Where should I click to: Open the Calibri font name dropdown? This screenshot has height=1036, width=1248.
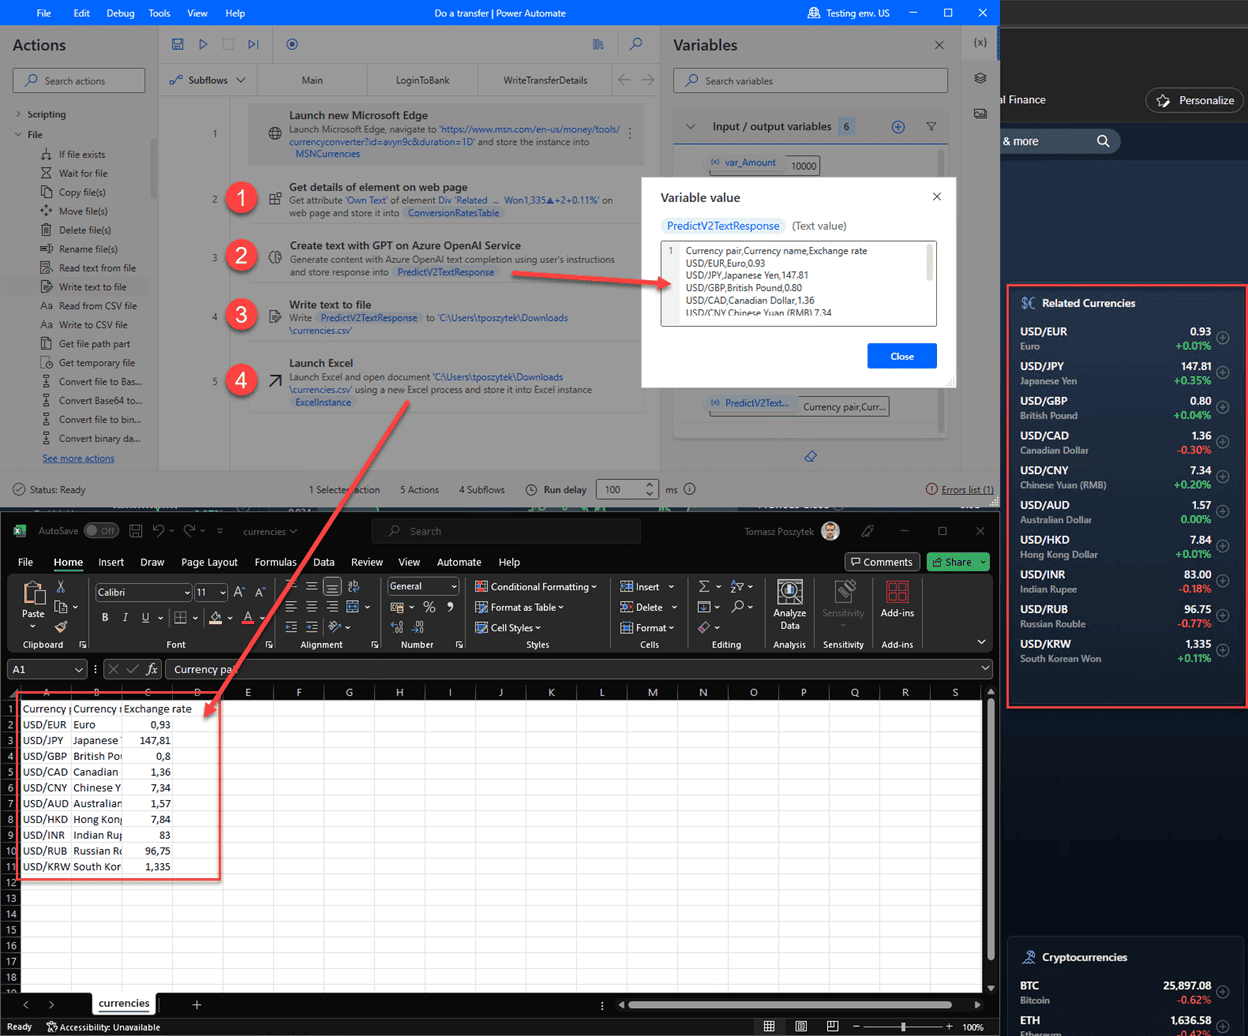(x=185, y=592)
